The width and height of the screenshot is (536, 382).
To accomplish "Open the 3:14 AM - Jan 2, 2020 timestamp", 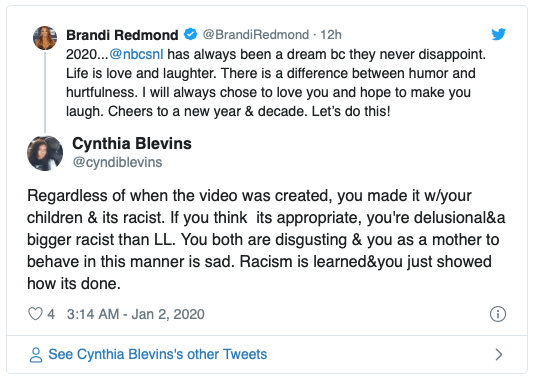I will tap(135, 314).
